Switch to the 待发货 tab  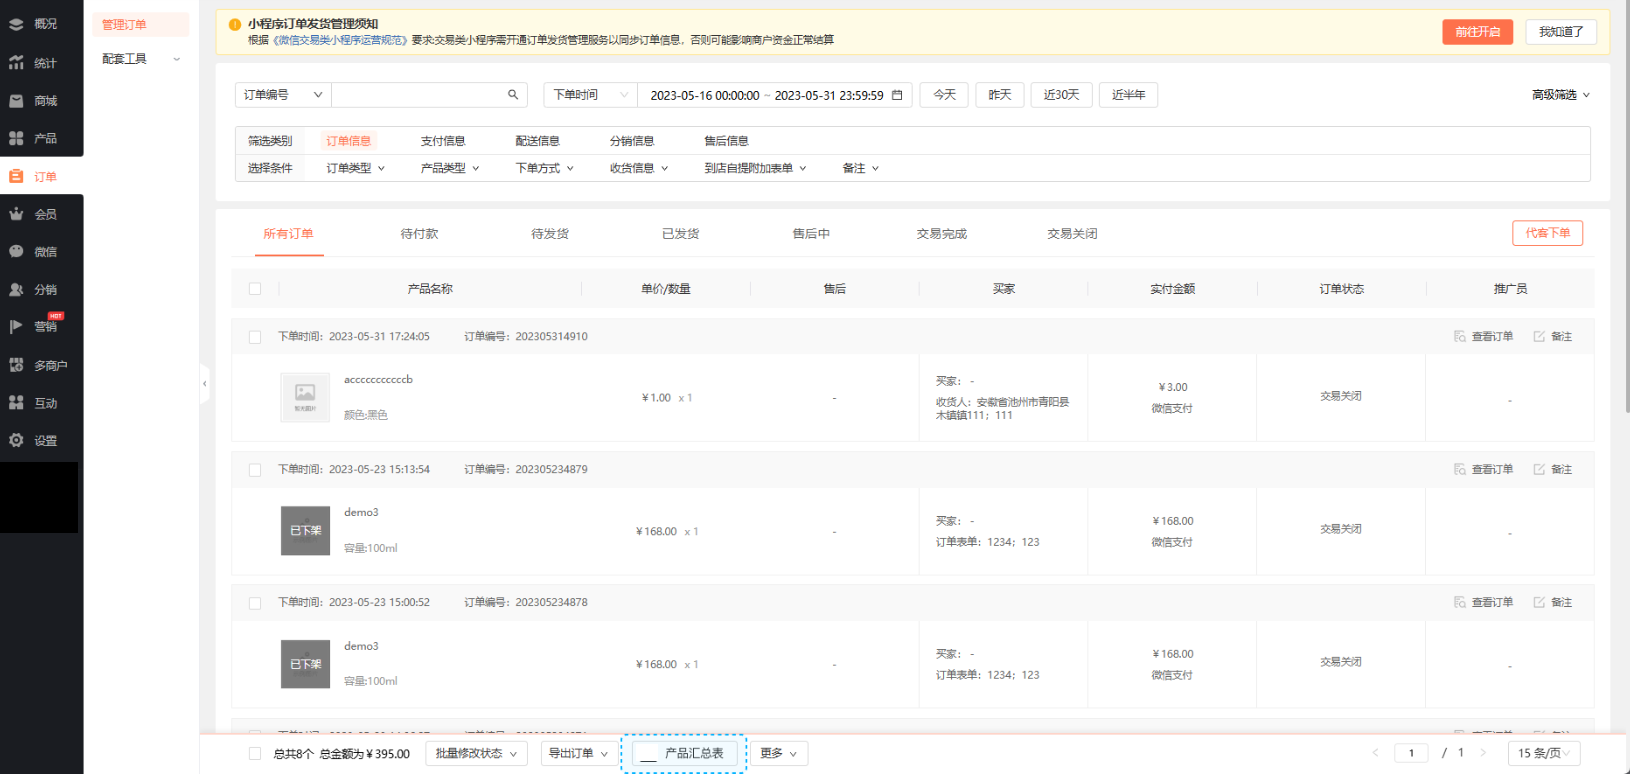pyautogui.click(x=550, y=234)
